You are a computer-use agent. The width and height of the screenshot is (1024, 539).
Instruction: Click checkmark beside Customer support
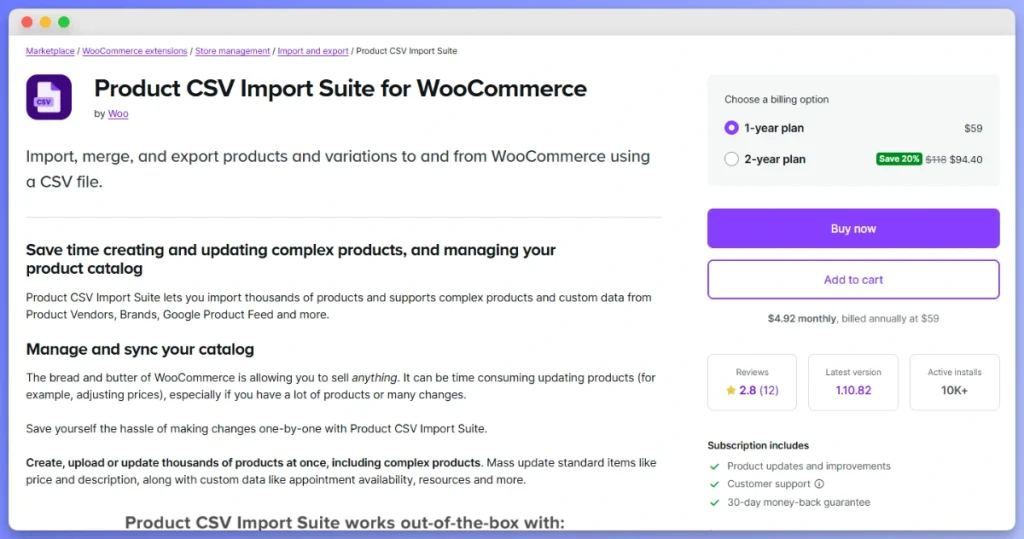(714, 484)
